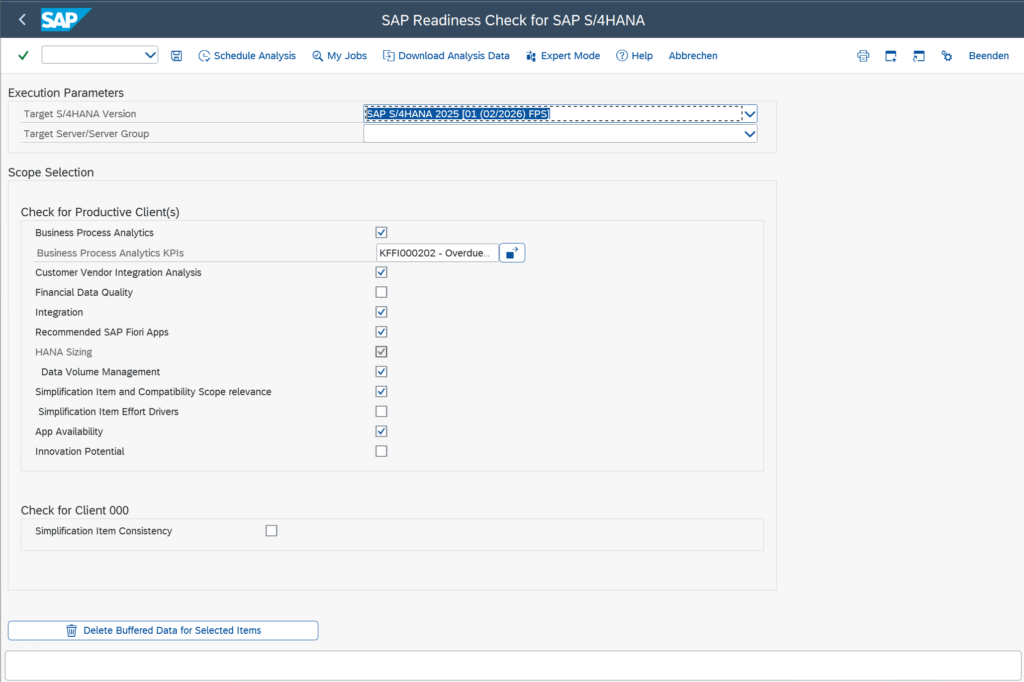Image resolution: width=1024 pixels, height=682 pixels.
Task: Click Beenden to exit
Action: tap(989, 56)
